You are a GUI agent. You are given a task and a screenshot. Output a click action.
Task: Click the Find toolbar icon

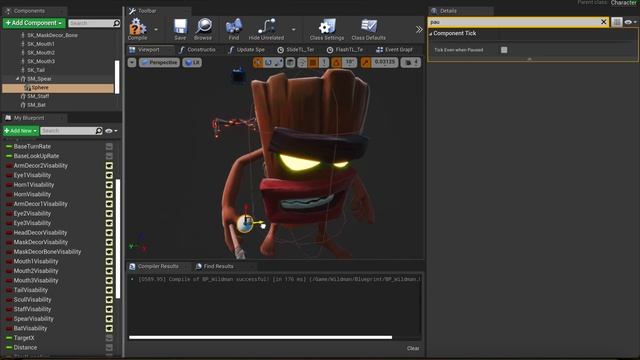(x=233, y=29)
